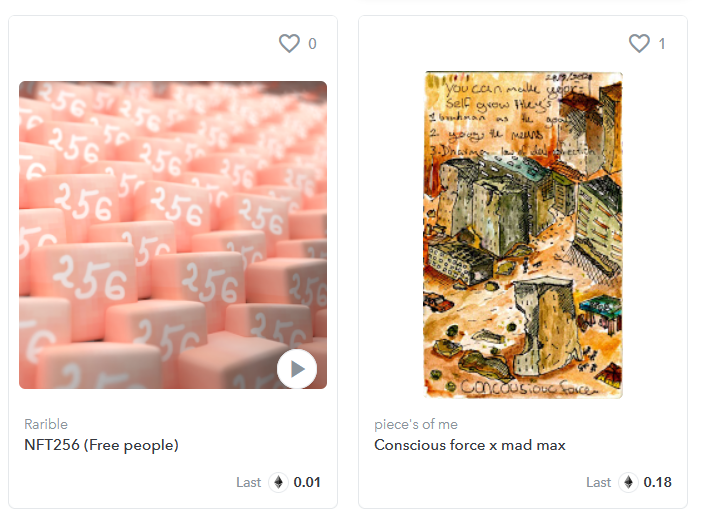Viewport: 721px width, 525px height.
Task: Click blank header area of NFT256 card
Action: pyautogui.click(x=140, y=44)
